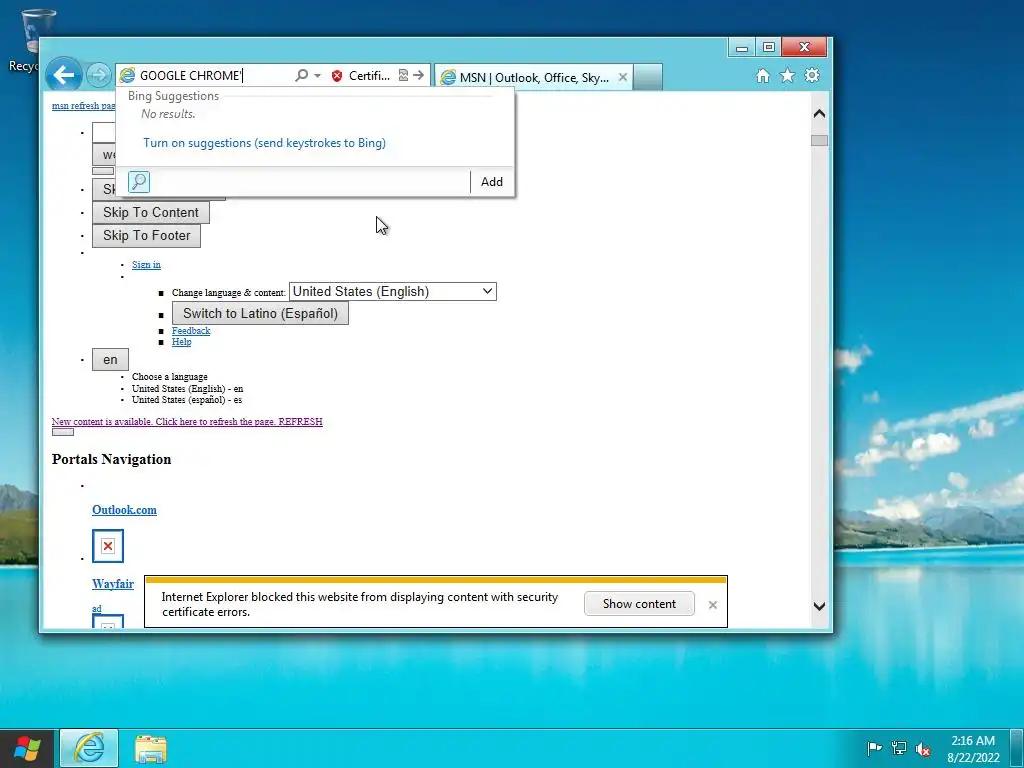Viewport: 1024px width, 768px height.
Task: Maximize the Internet Explorer window
Action: (x=769, y=48)
